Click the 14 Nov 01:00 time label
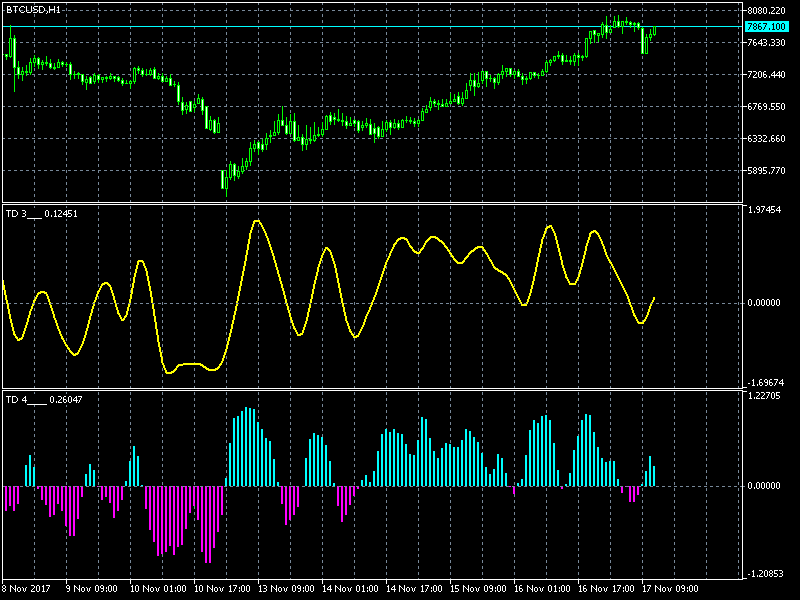 (351, 589)
